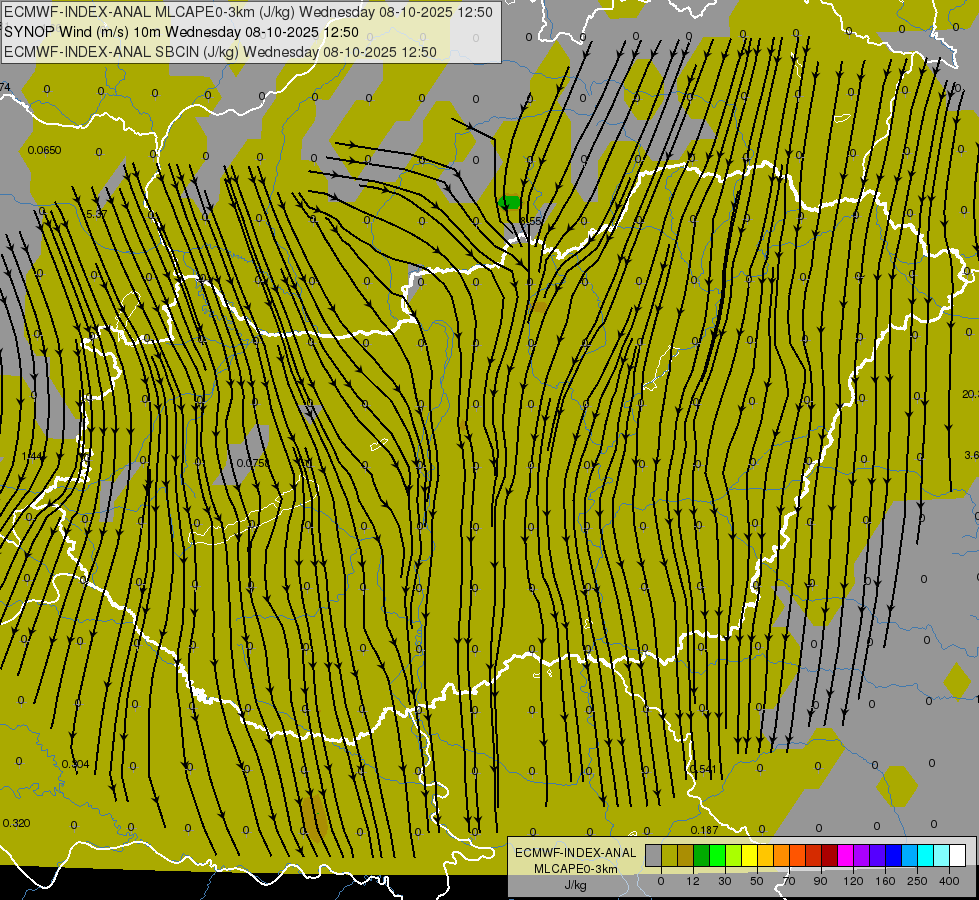Click the legend tick label 160
The image size is (979, 900).
(885, 881)
